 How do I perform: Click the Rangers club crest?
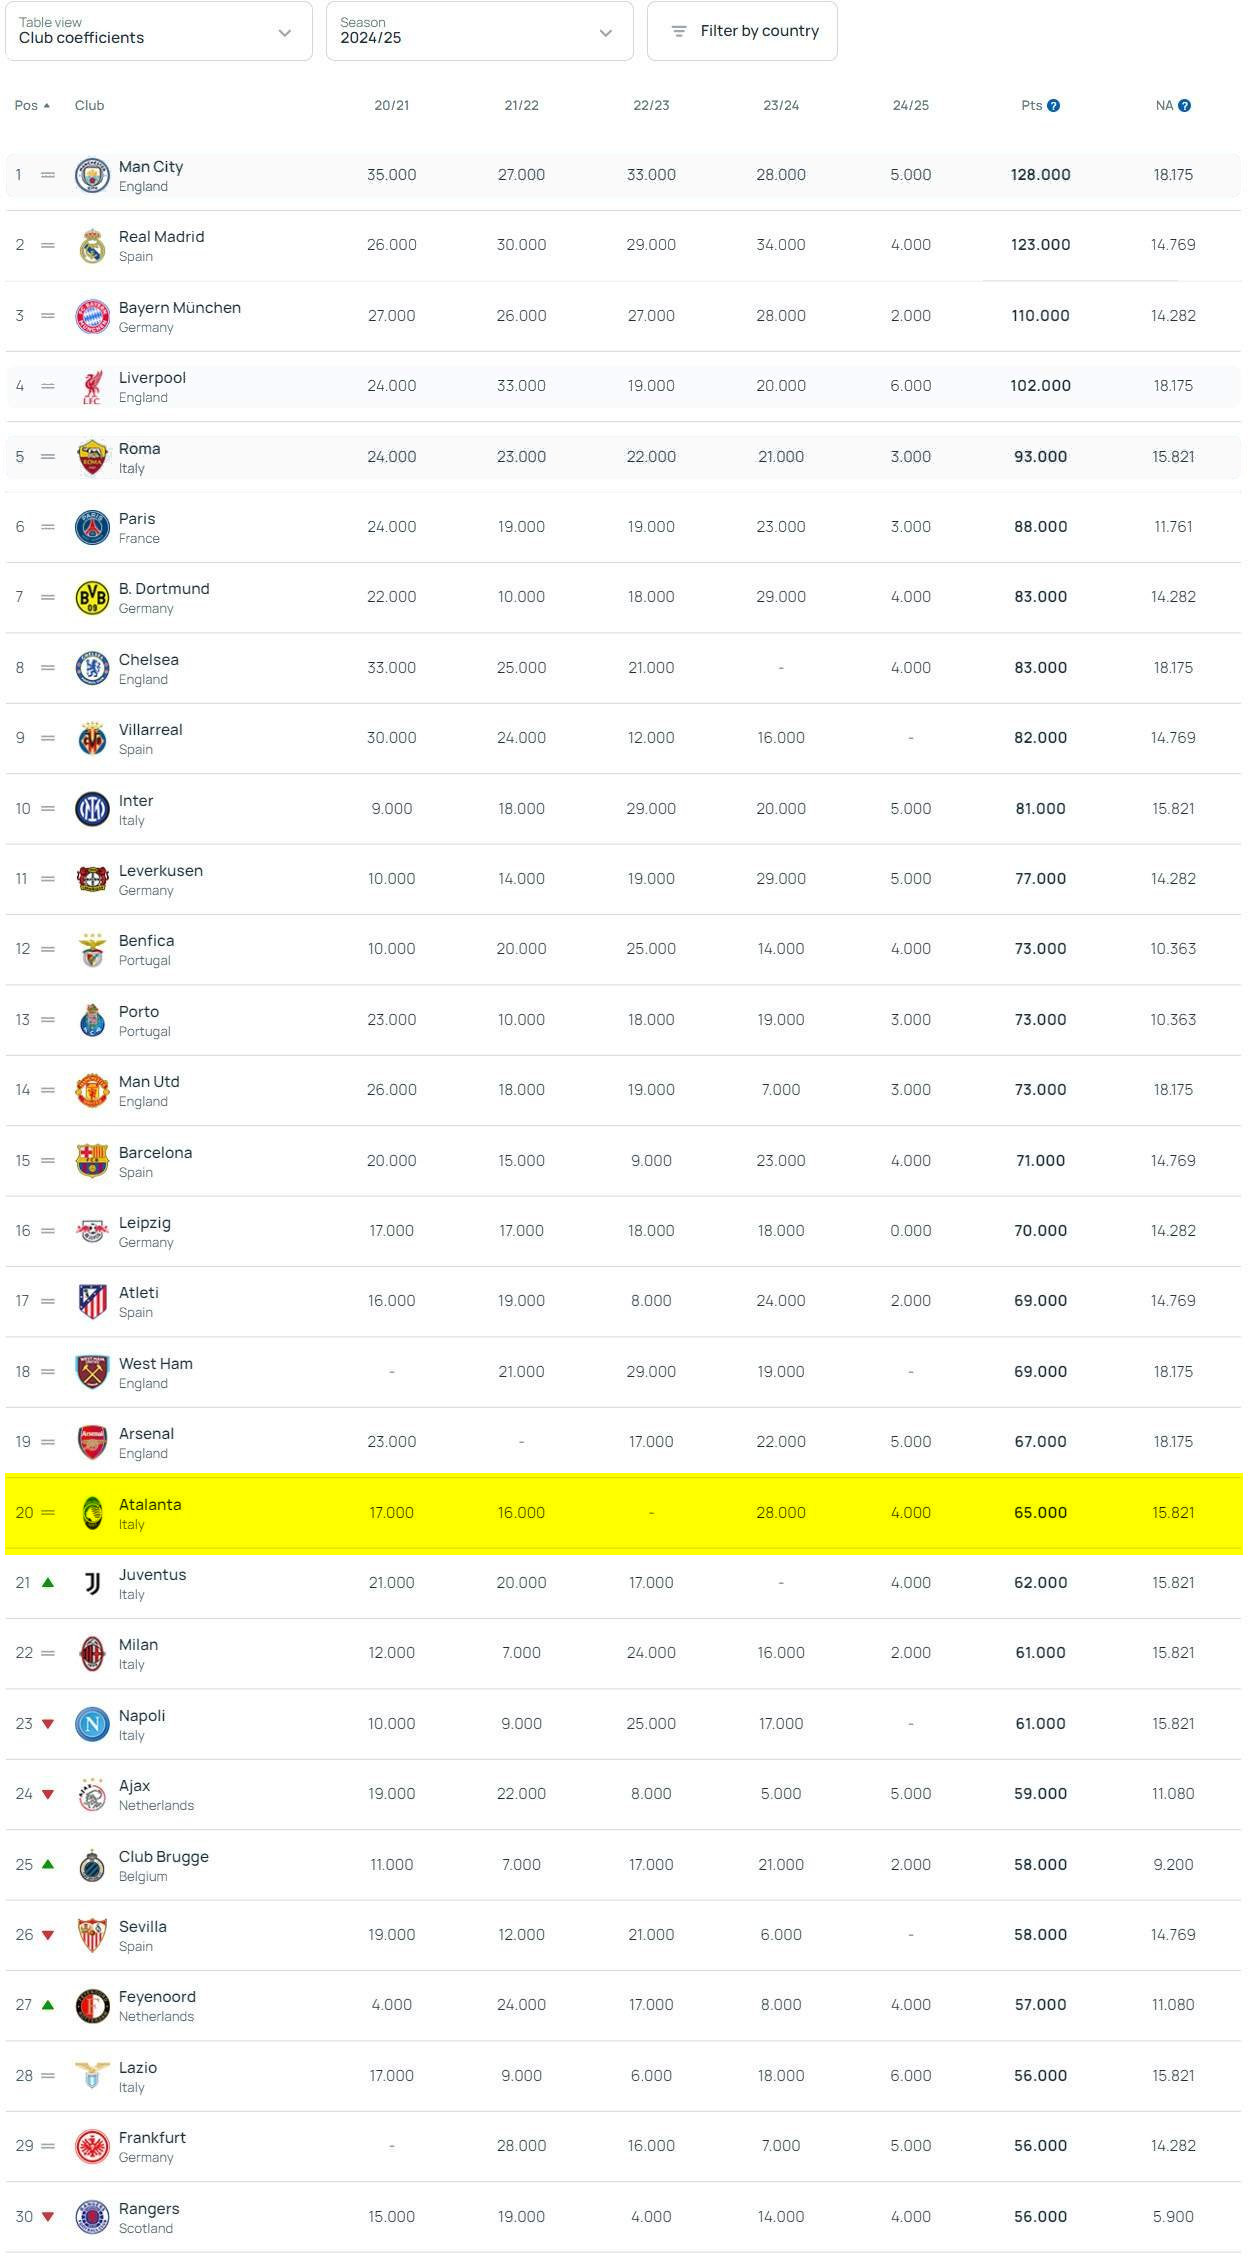coord(92,2217)
